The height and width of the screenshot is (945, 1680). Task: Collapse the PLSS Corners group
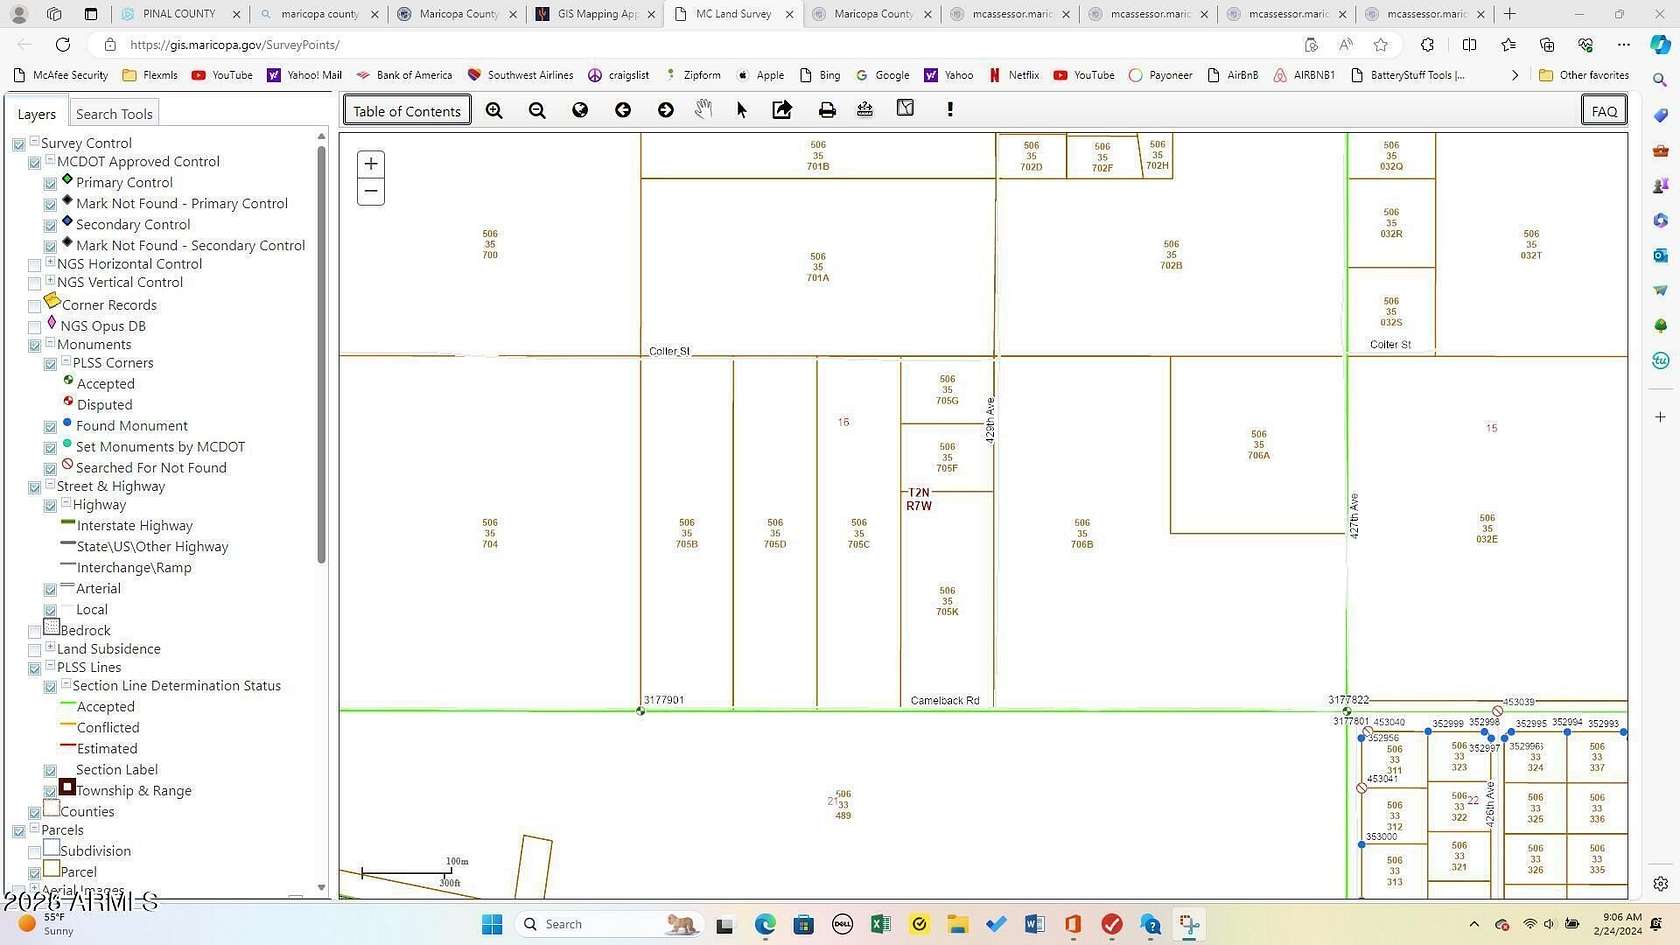66,363
